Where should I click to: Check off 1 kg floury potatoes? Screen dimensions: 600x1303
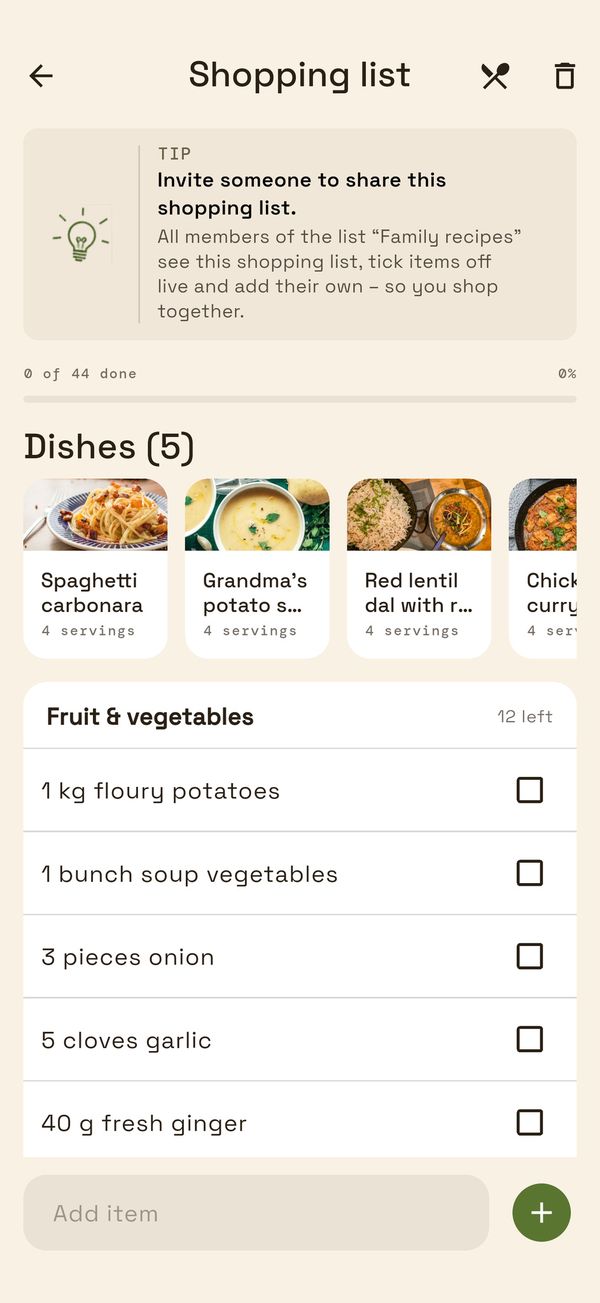pyautogui.click(x=530, y=790)
